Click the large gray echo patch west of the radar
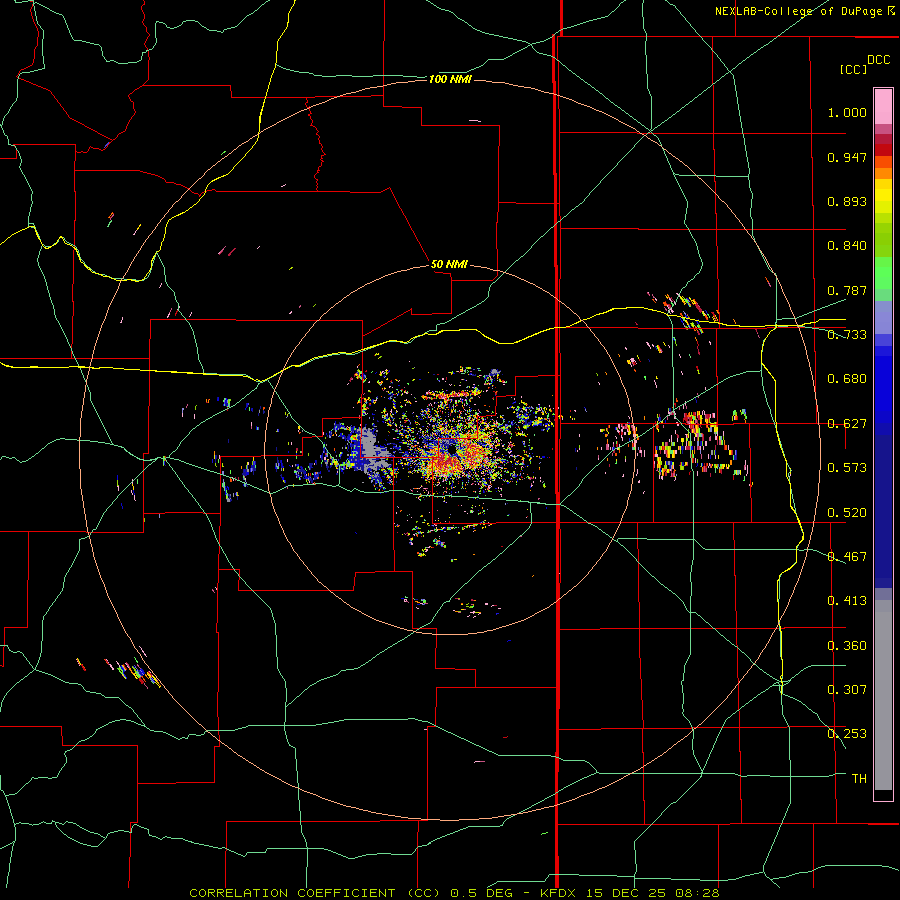Screen dimensions: 900x900 373,449
